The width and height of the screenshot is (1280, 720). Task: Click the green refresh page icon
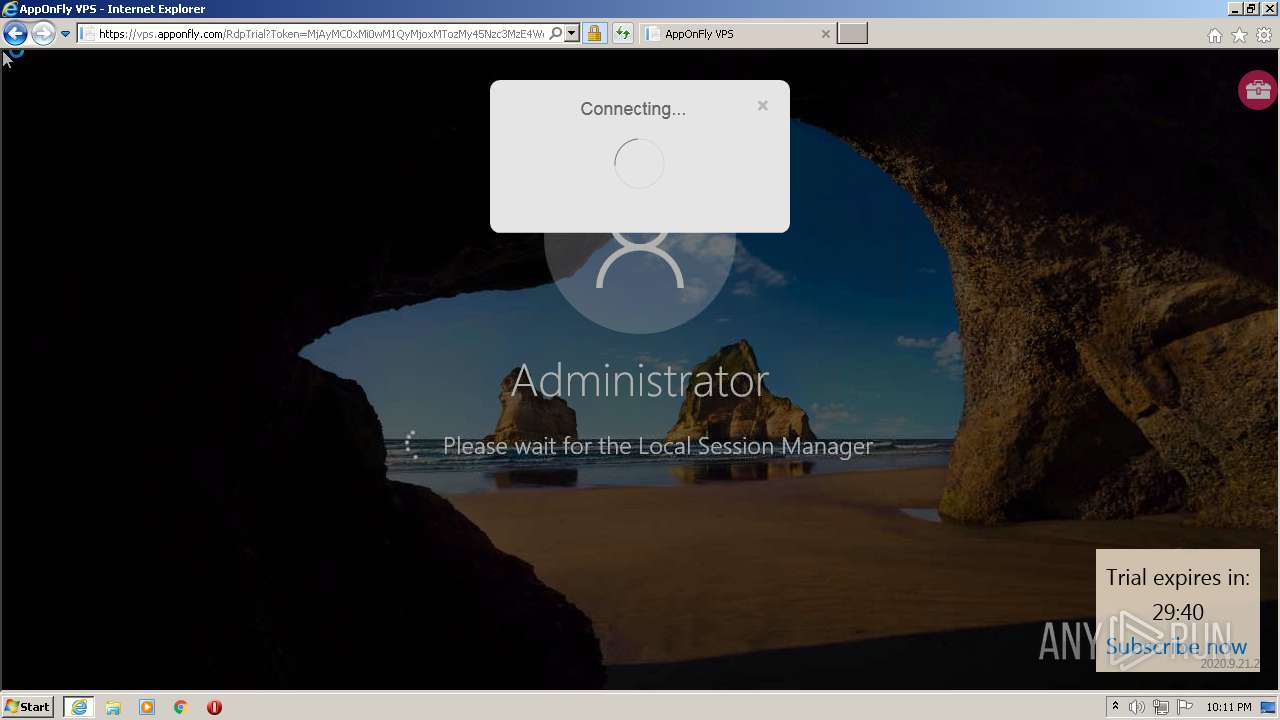click(623, 34)
